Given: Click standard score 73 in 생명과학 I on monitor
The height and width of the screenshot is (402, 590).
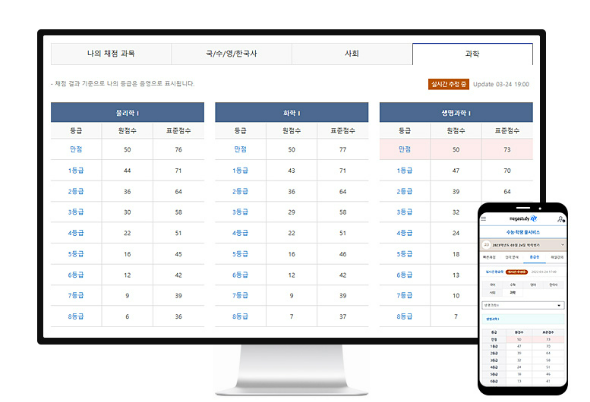Looking at the screenshot, I should coord(507,149).
